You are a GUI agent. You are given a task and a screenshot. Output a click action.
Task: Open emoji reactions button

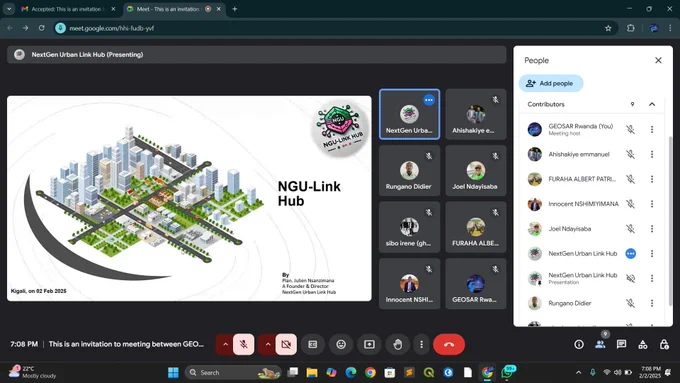[341, 344]
